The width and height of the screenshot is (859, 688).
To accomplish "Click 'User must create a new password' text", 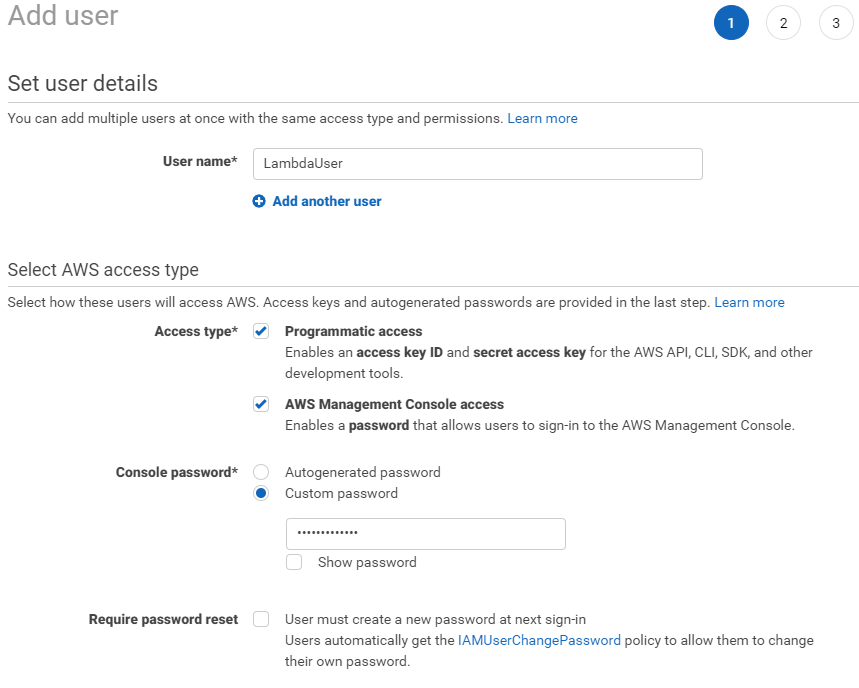I will (436, 620).
